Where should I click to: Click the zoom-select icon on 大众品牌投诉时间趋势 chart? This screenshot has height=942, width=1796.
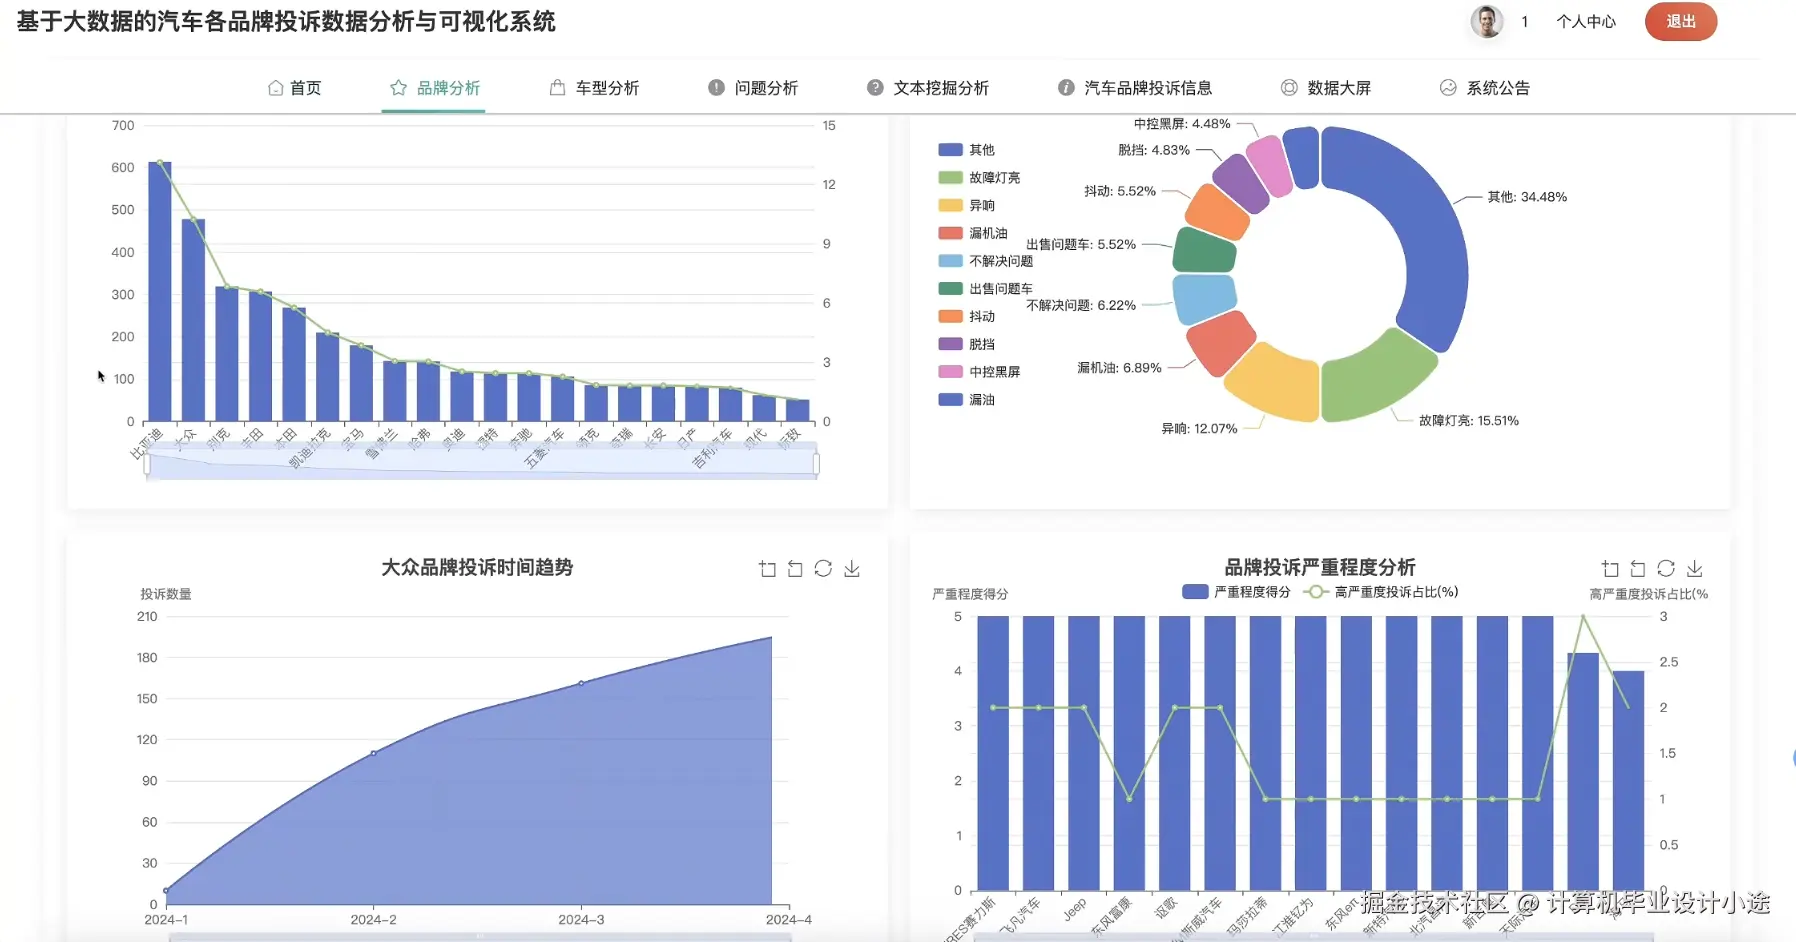tap(767, 568)
